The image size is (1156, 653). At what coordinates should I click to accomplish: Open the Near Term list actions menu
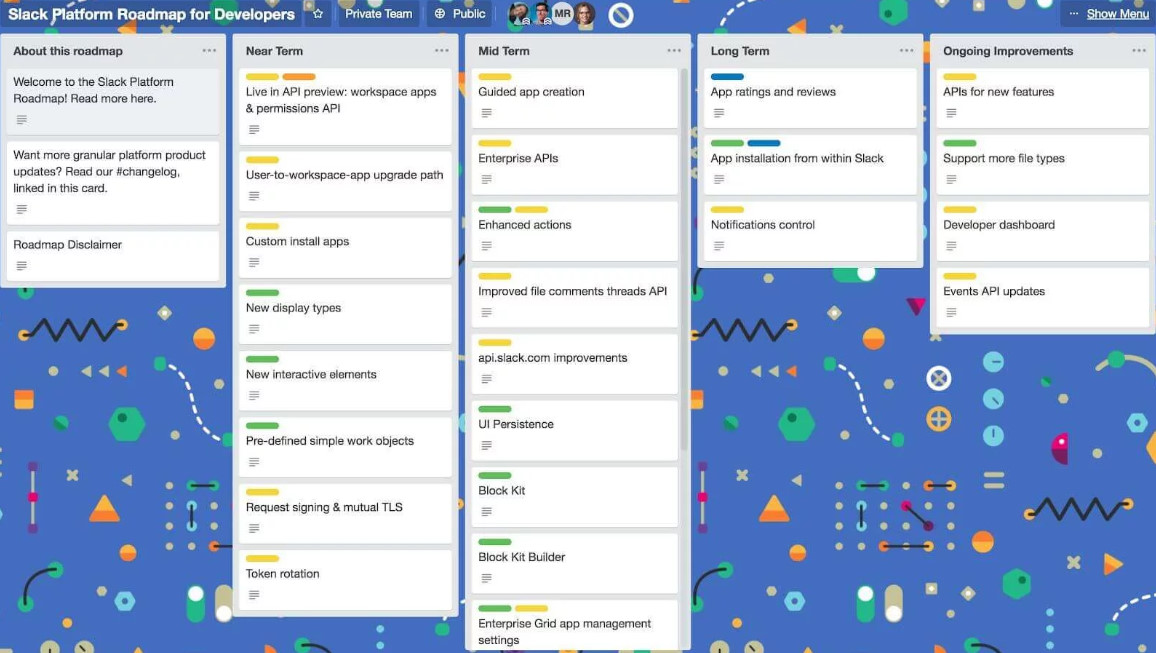point(441,50)
